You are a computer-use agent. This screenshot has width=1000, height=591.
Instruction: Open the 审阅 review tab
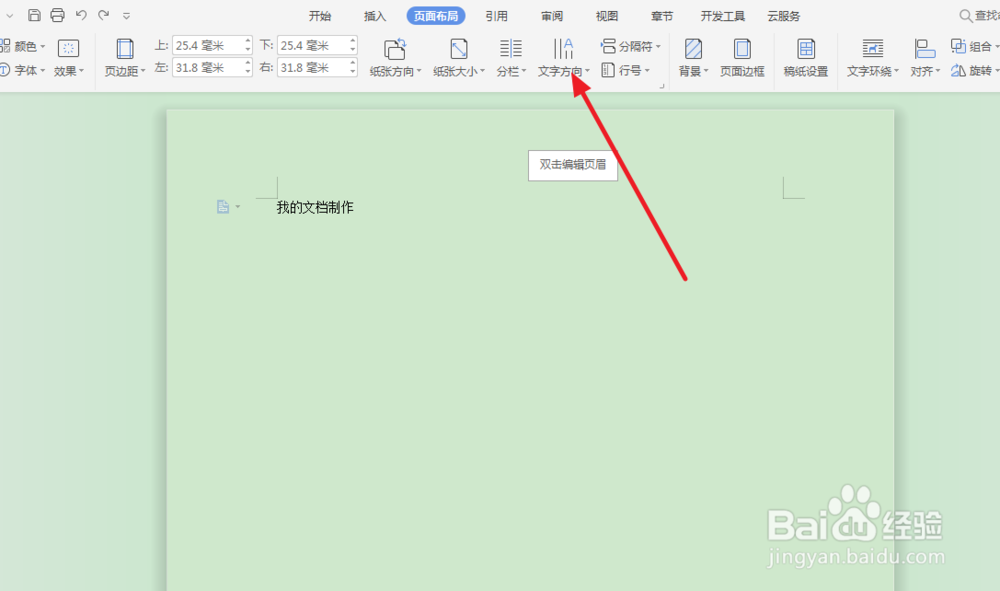click(552, 16)
